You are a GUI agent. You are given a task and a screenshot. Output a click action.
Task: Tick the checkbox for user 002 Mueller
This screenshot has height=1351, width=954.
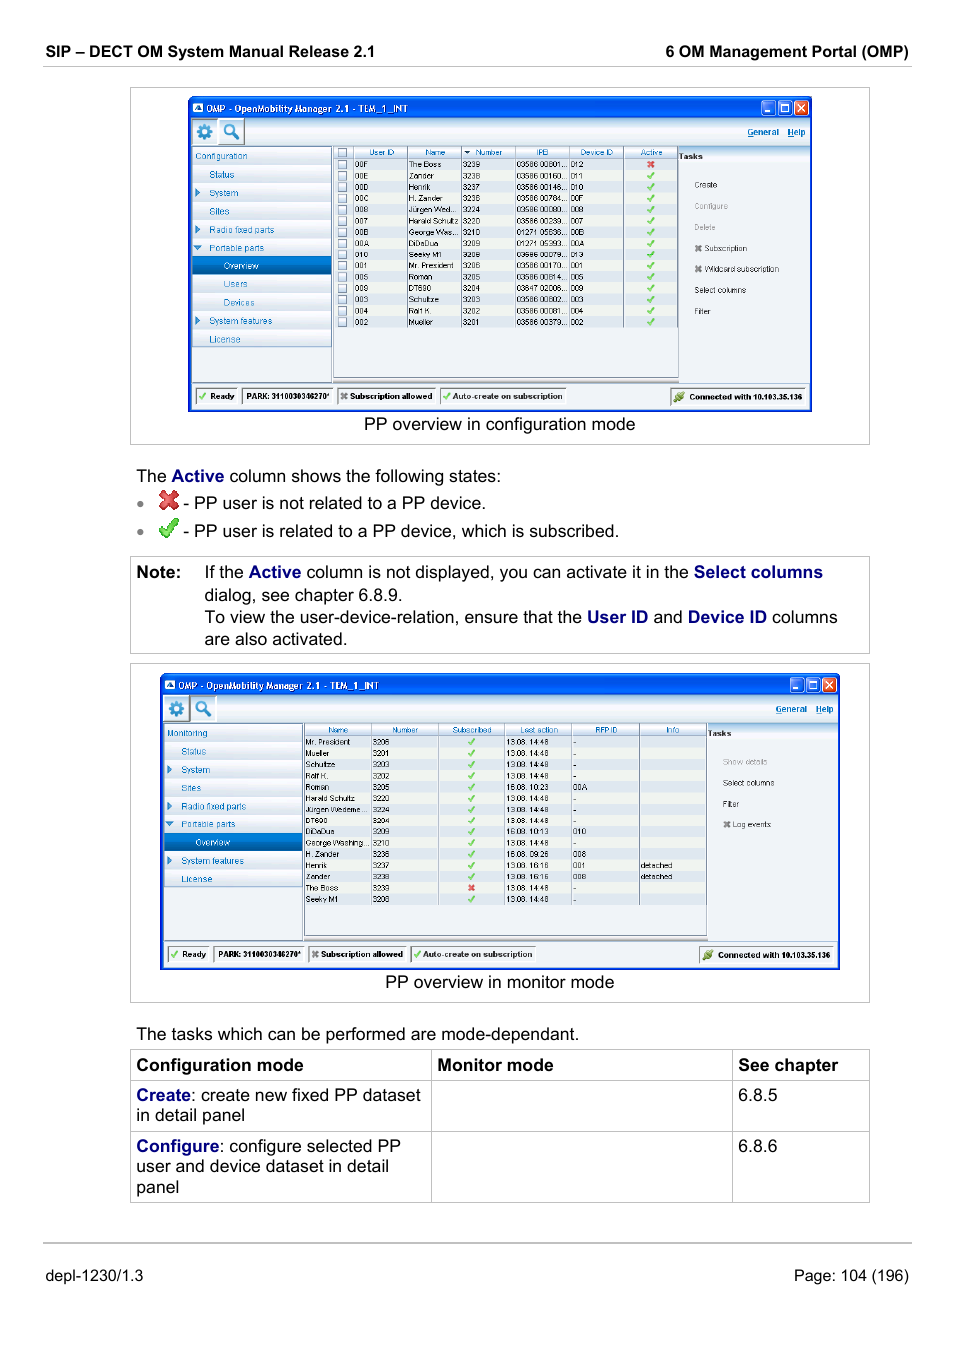pos(343,322)
